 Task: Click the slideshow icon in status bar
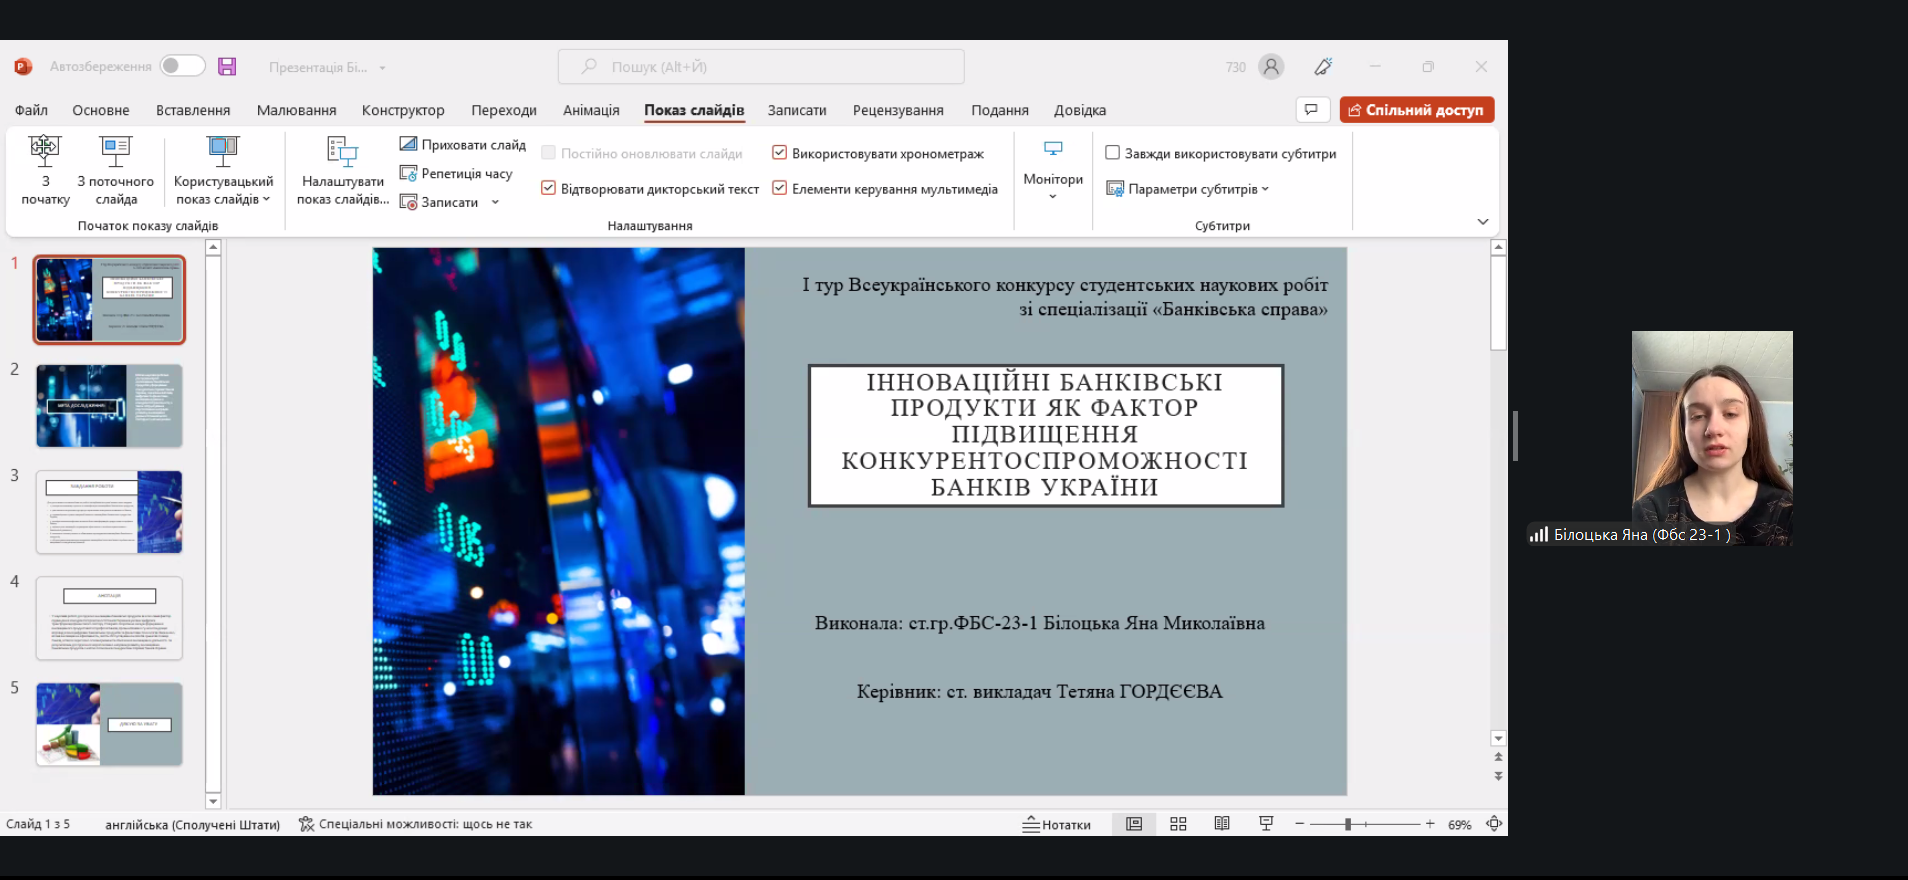pos(1266,824)
